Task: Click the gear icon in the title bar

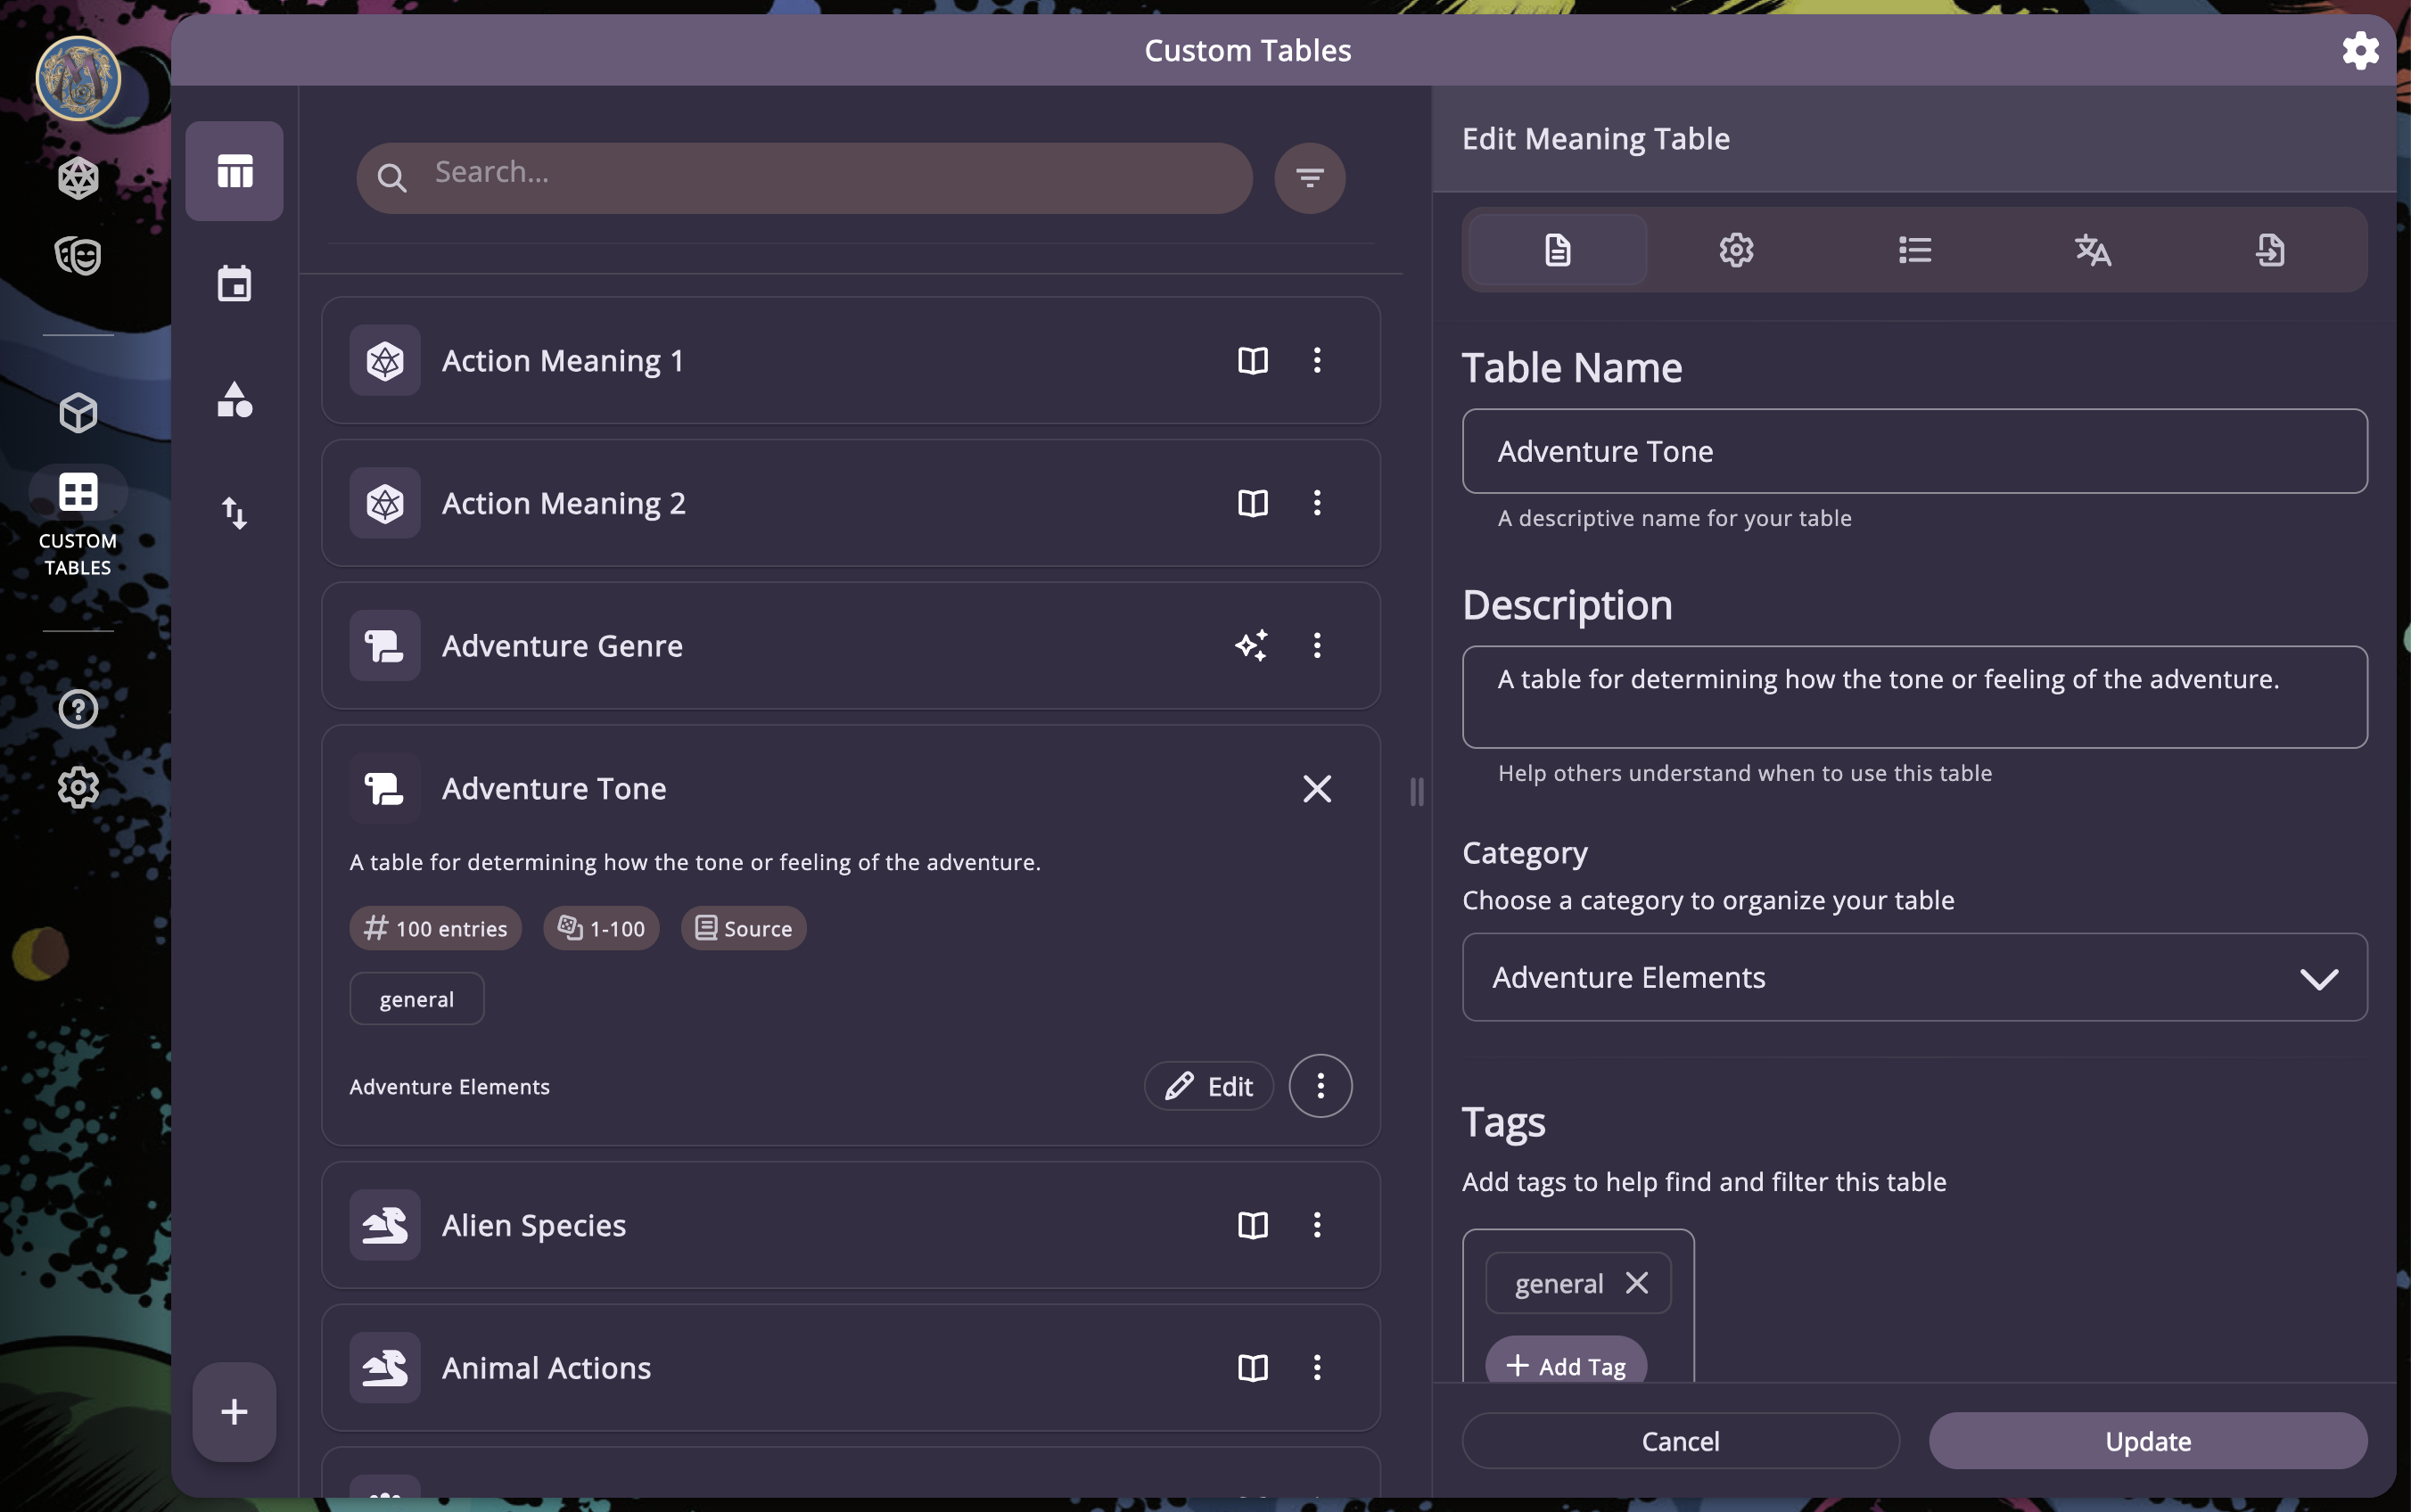Action: coord(2359,50)
